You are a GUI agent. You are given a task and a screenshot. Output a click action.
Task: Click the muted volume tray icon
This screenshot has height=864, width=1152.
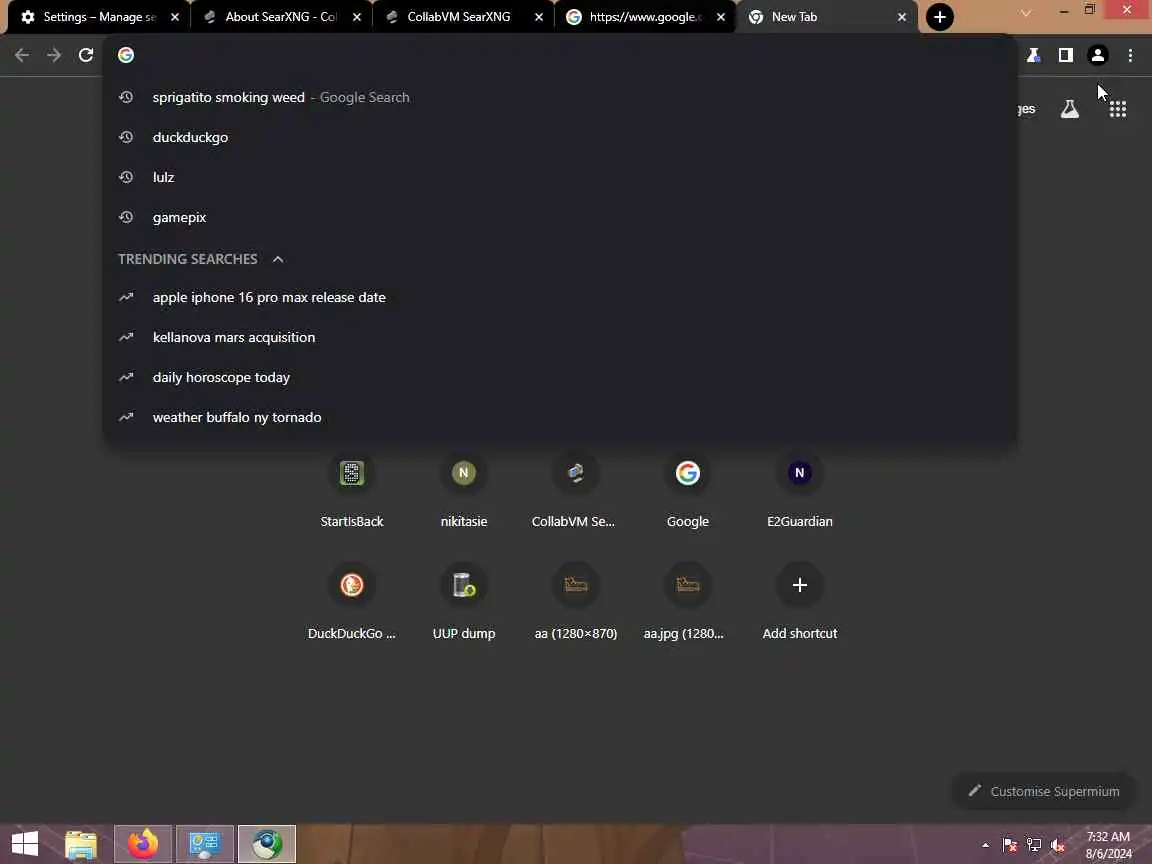[1058, 845]
